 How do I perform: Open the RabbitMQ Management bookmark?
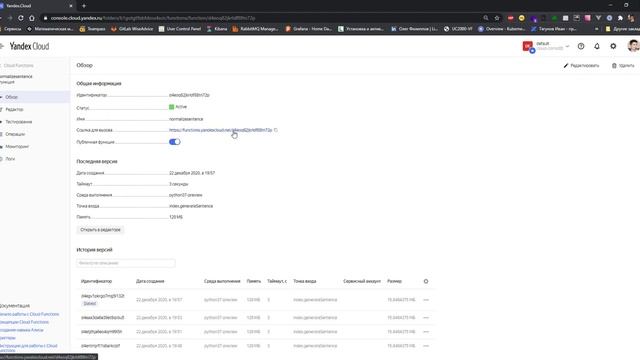pyautogui.click(x=255, y=29)
